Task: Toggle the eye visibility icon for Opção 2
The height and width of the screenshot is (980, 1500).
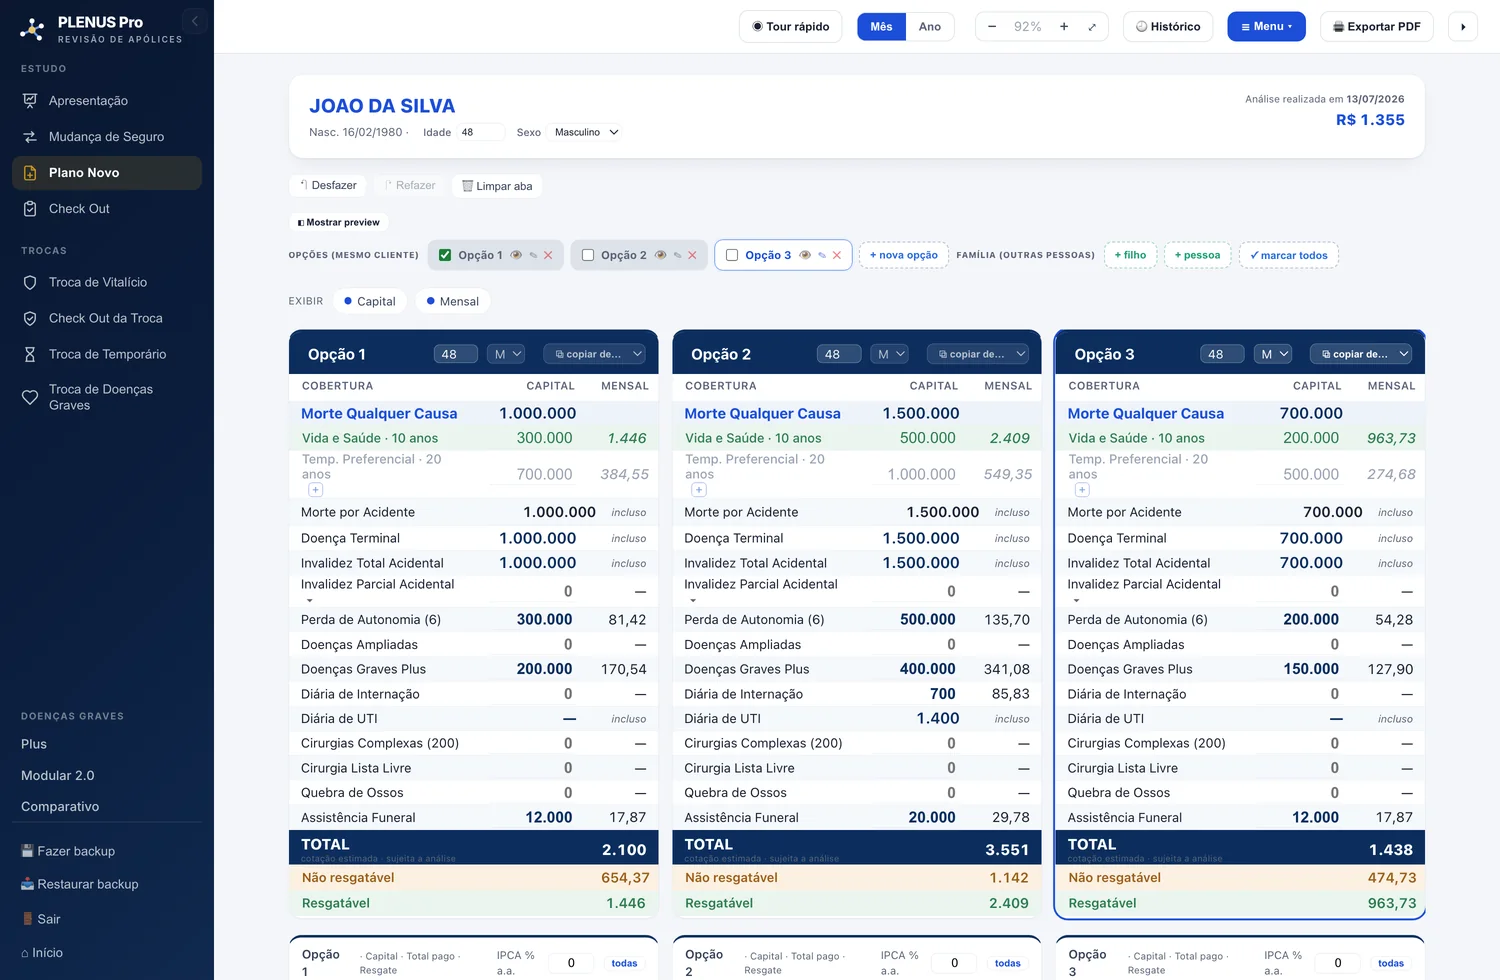Action: [x=660, y=255]
